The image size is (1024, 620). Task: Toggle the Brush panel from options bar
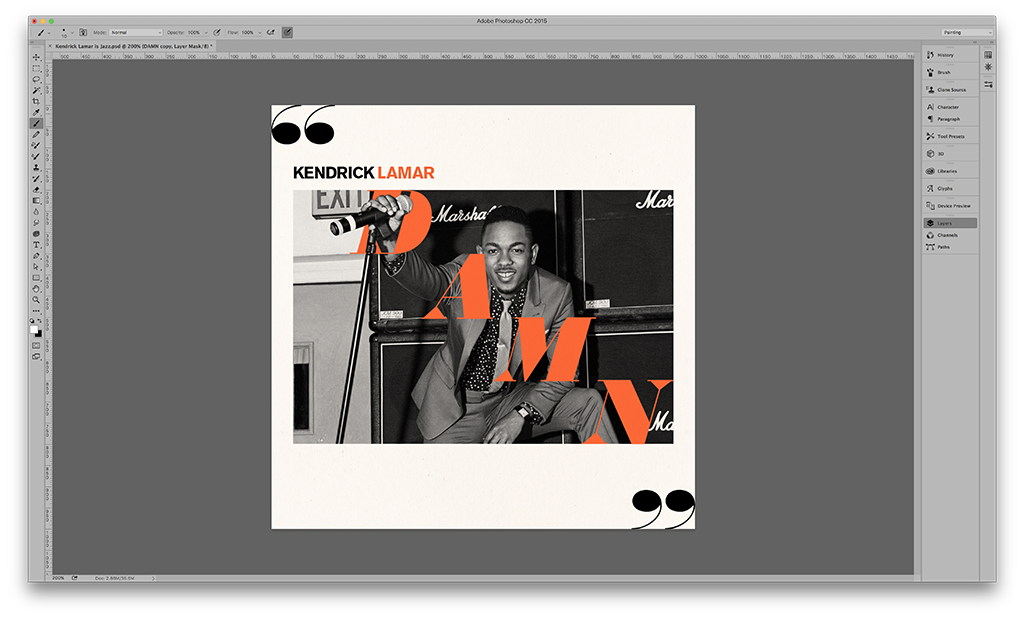click(x=83, y=32)
